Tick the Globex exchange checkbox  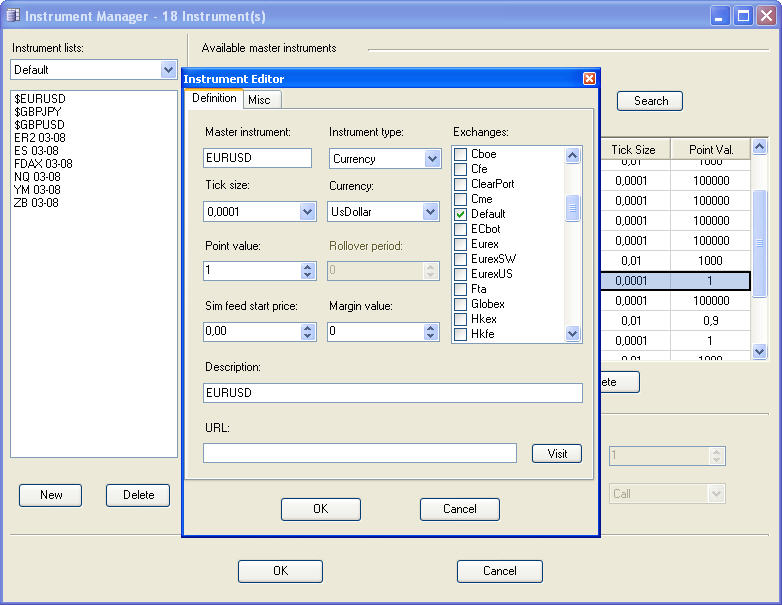461,304
